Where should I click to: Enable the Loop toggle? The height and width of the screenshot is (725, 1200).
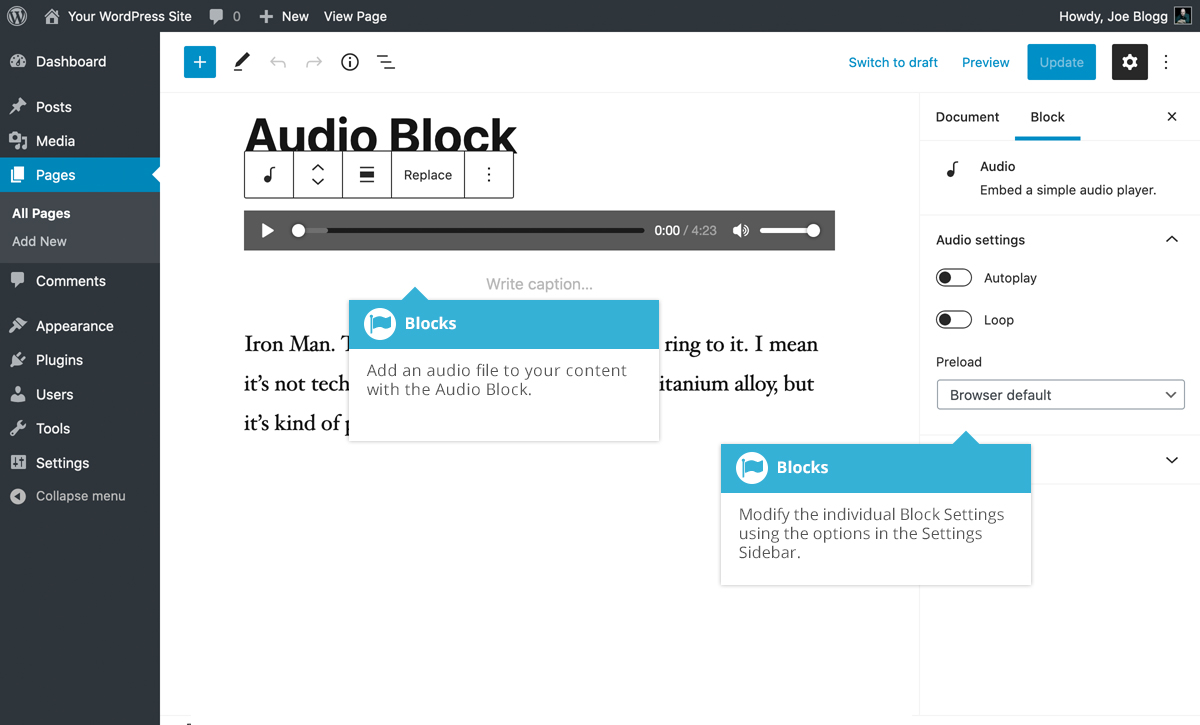click(953, 319)
